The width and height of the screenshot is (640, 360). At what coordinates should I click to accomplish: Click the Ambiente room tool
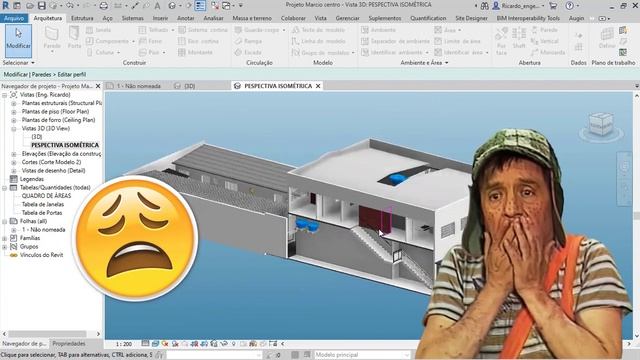378,30
